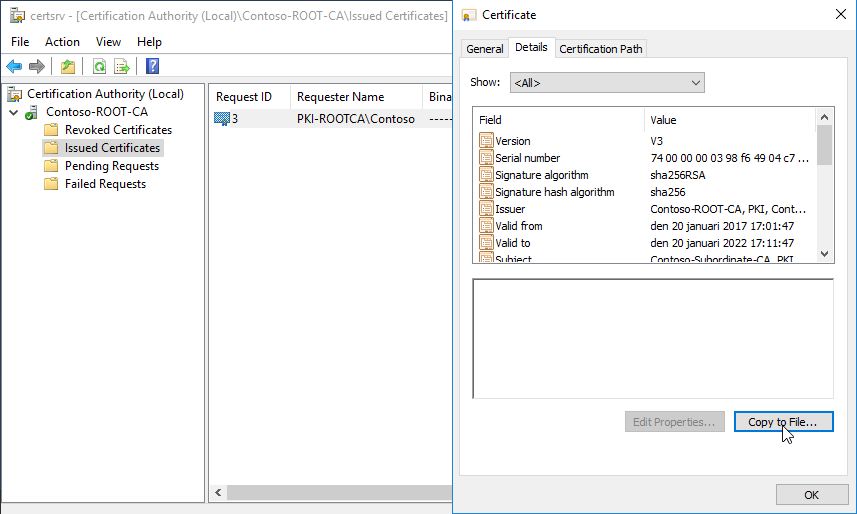Click the Export List toolbar icon
The height and width of the screenshot is (514, 857).
(122, 67)
